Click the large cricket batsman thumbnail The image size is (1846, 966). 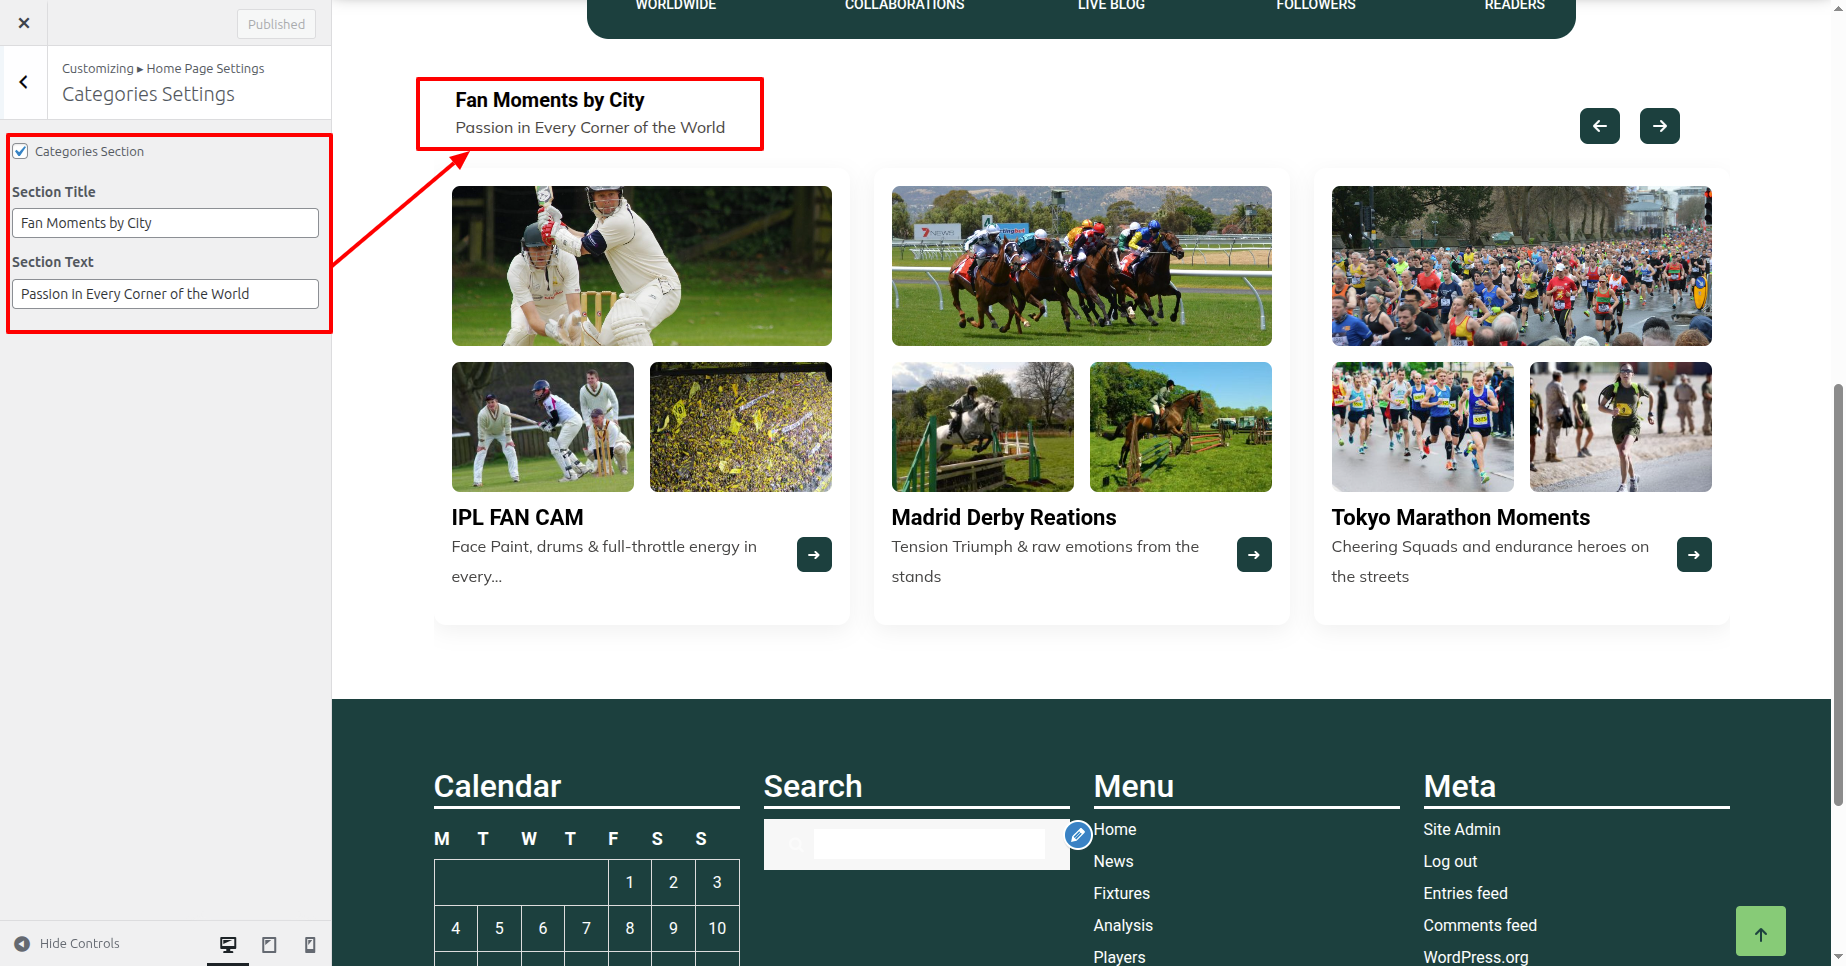(641, 266)
